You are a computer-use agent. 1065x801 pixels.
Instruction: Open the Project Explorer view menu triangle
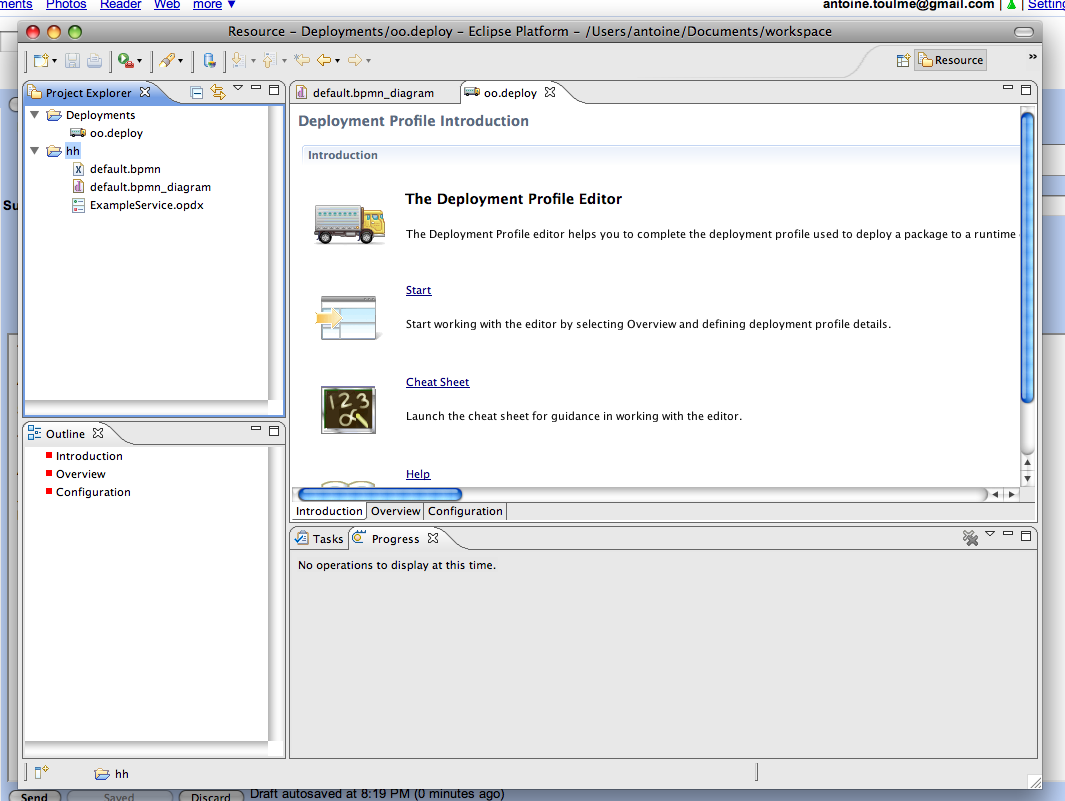pyautogui.click(x=238, y=88)
